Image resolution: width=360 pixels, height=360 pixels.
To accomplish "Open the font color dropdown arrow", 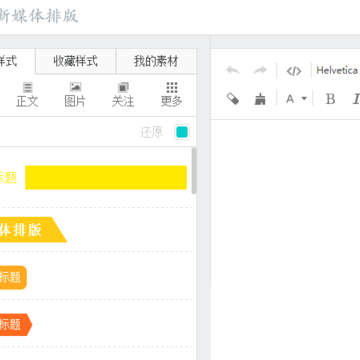I will tap(304, 99).
